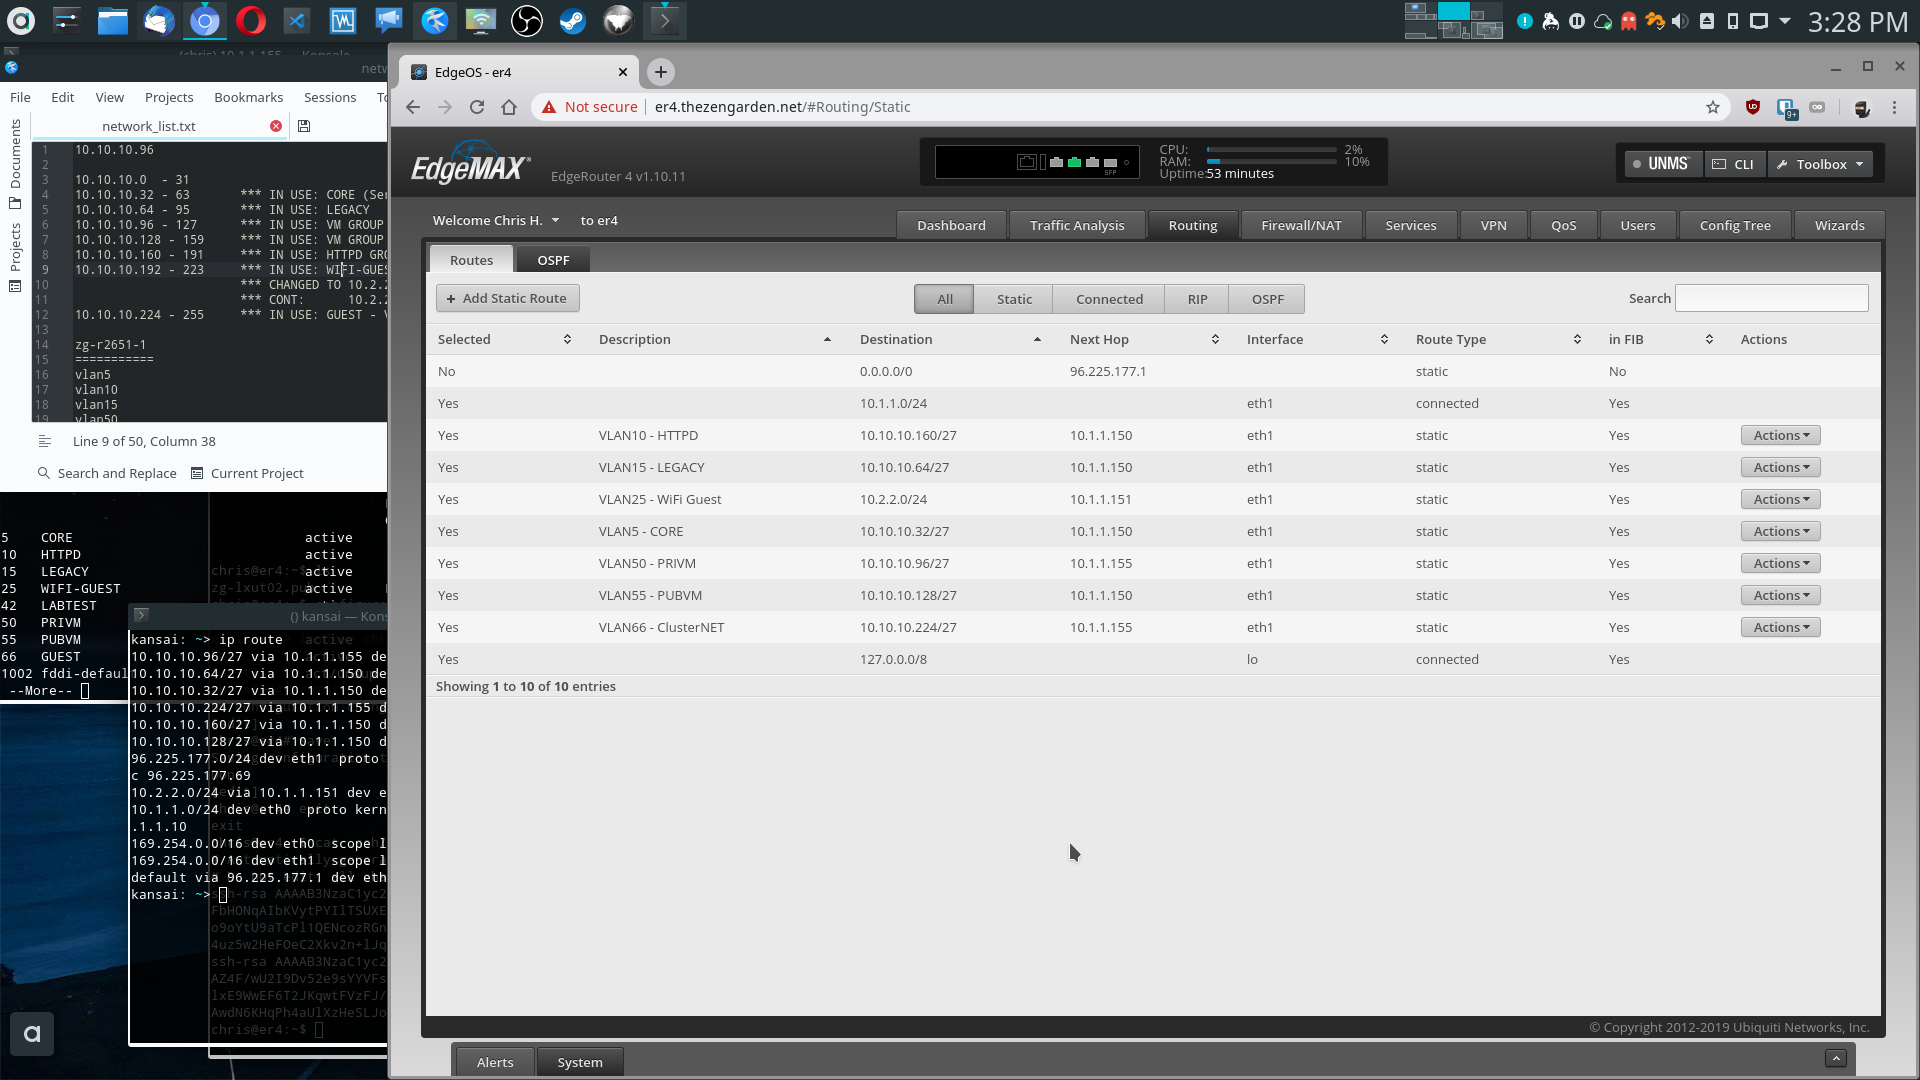Viewport: 1920px width, 1080px height.
Task: Go to the browser home page
Action: pos(509,107)
